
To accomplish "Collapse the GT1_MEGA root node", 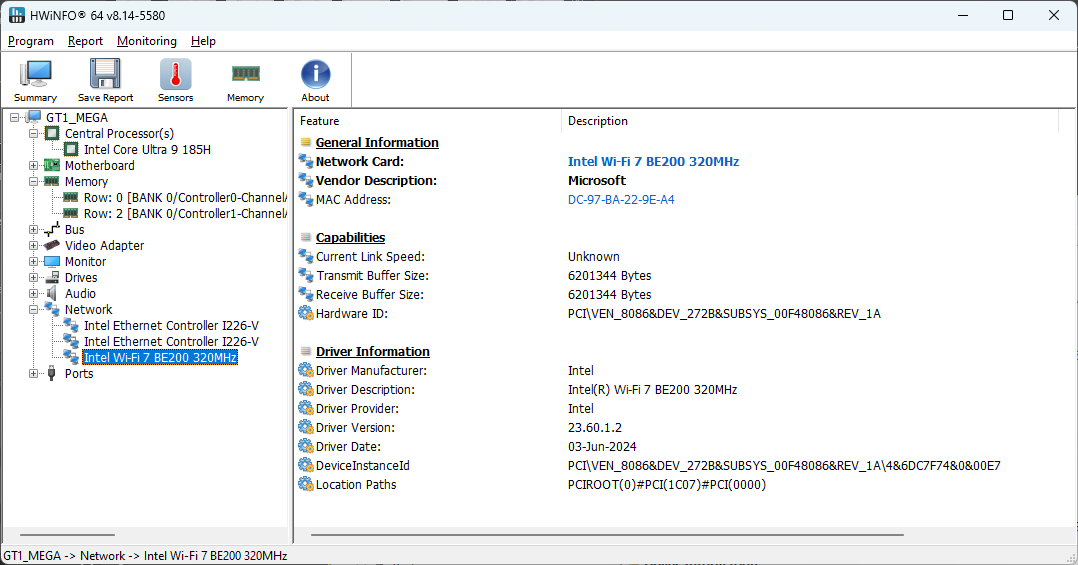I will (x=14, y=118).
